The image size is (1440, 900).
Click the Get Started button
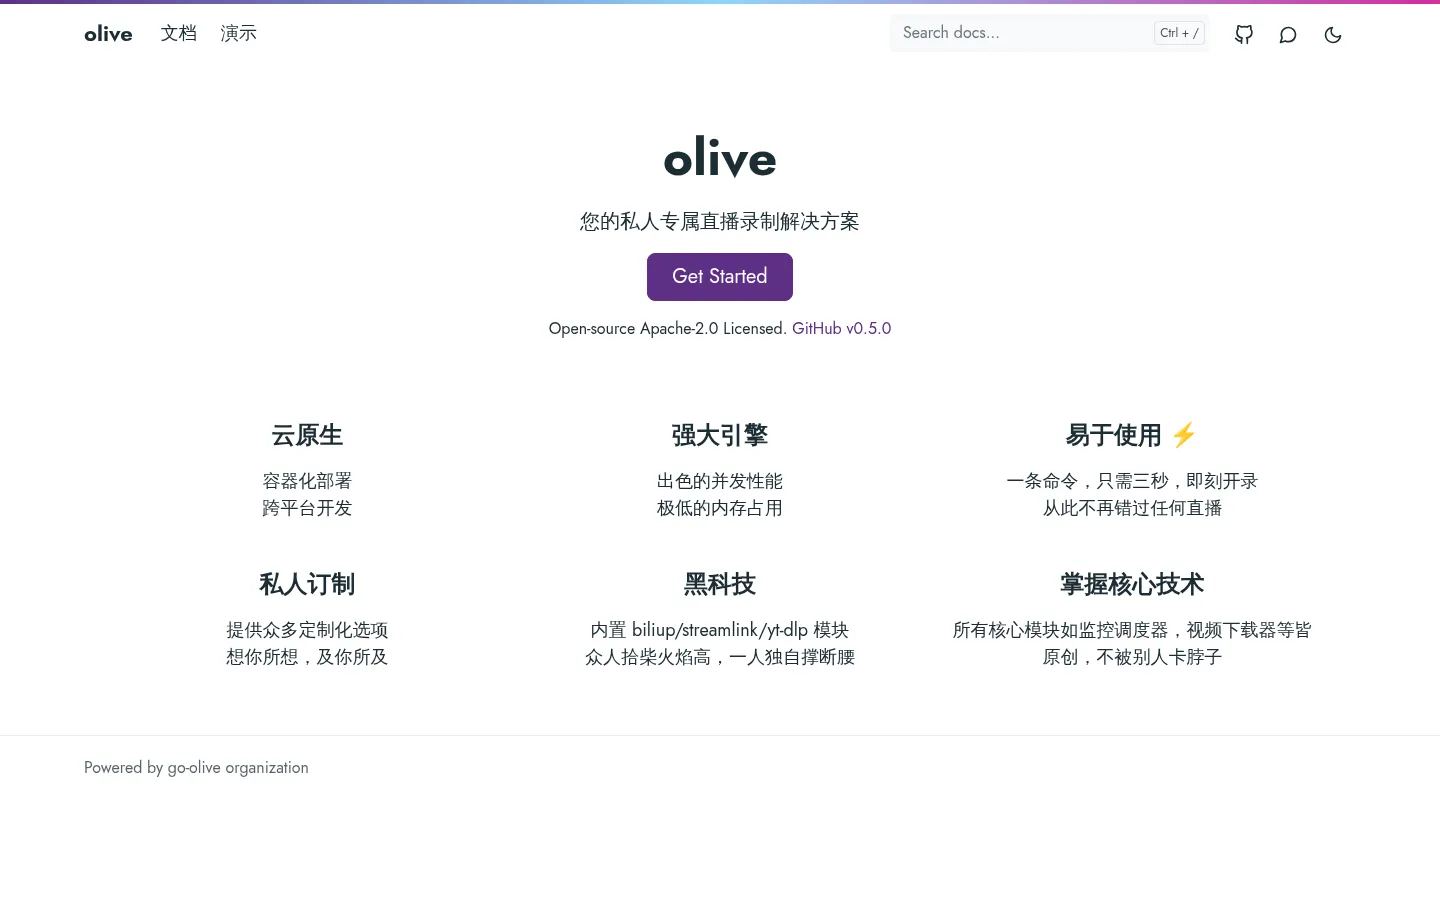[x=720, y=277]
